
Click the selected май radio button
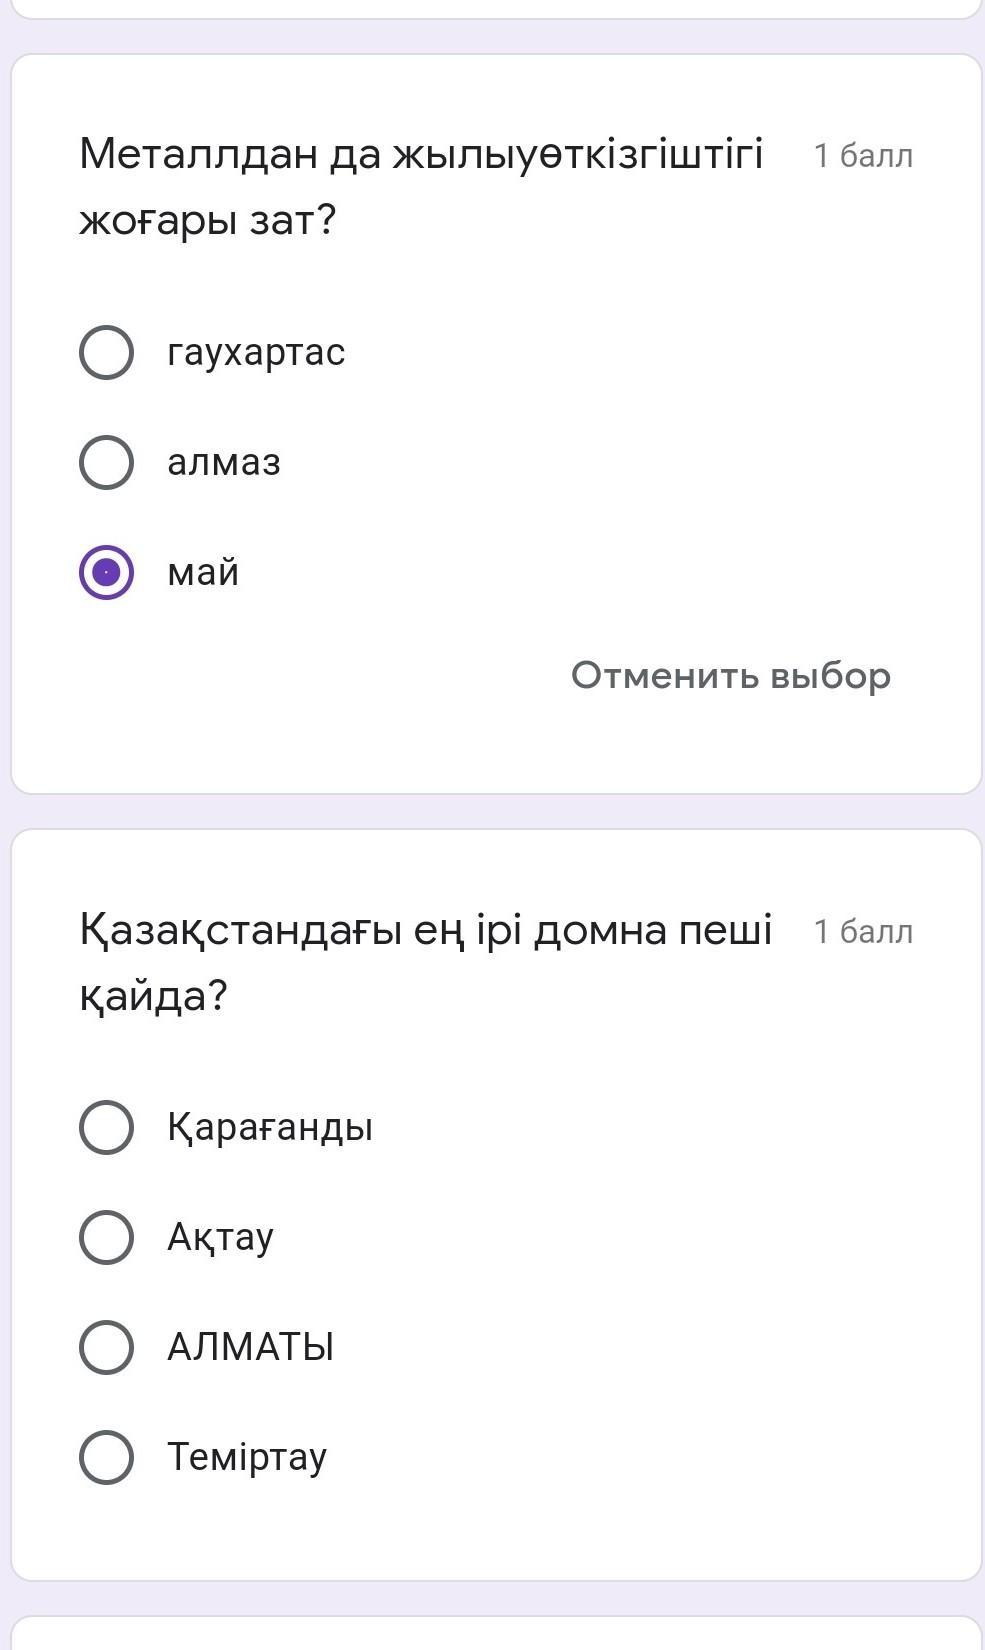106,572
